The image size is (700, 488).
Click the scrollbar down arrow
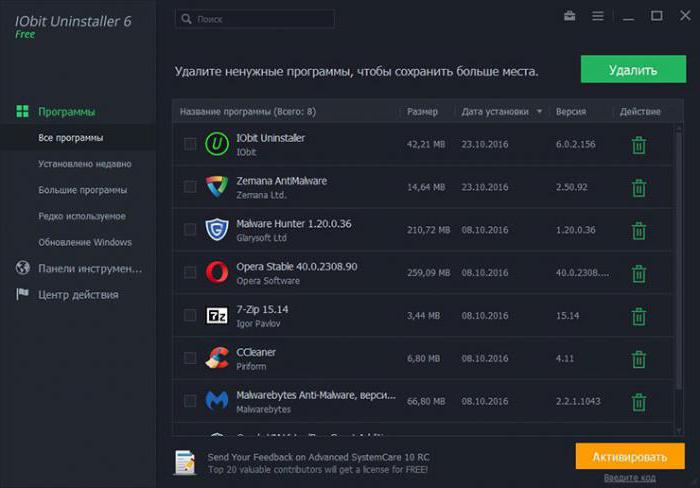click(679, 430)
